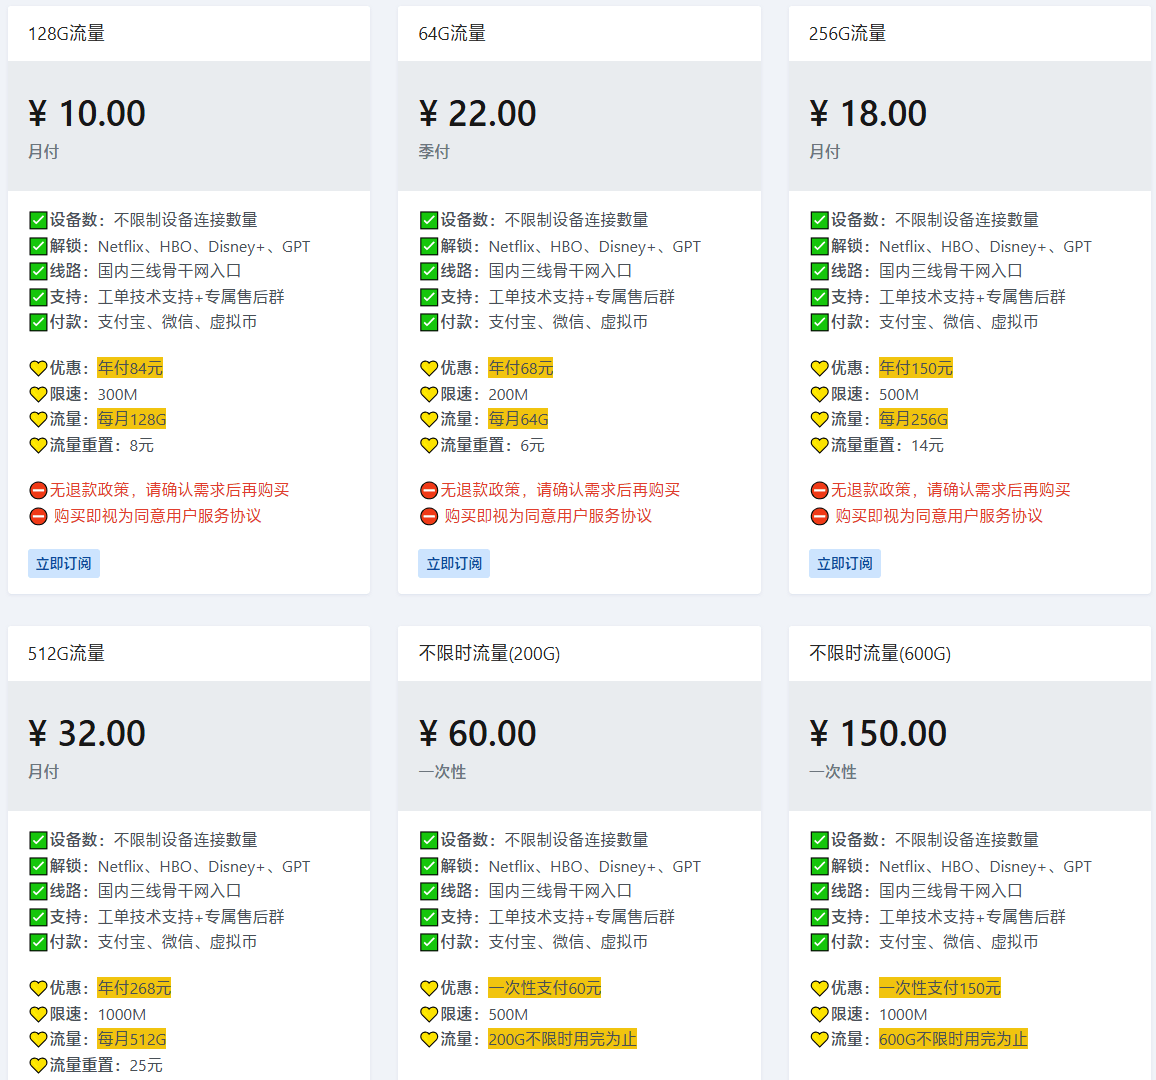The height and width of the screenshot is (1080, 1156).
Task: Click the 每月512G traffic highlight
Action: [x=132, y=1039]
